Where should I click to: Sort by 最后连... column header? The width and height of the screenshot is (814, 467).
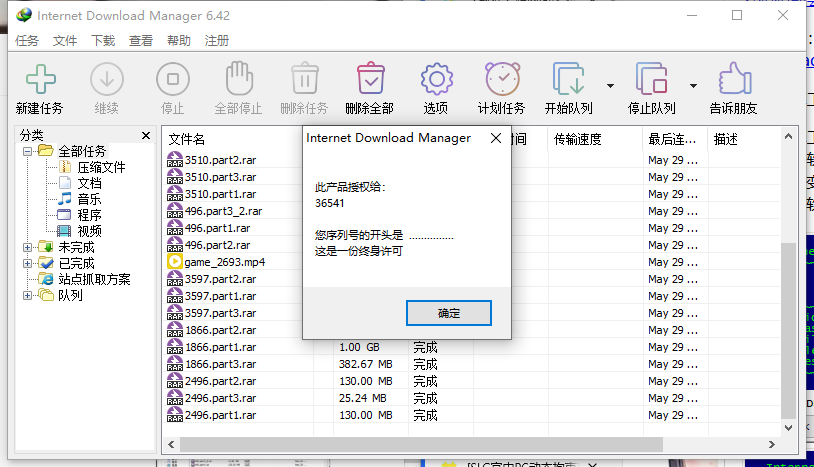pos(674,139)
